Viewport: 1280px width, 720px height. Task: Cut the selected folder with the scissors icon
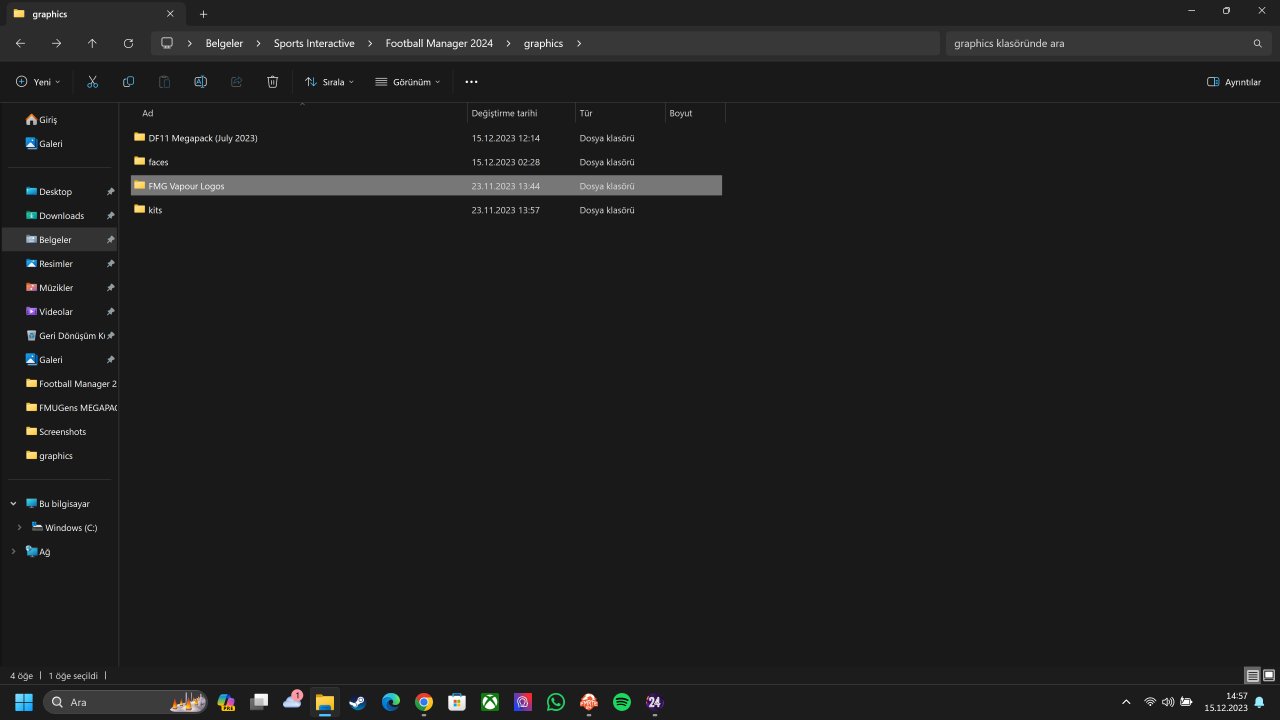coord(92,82)
